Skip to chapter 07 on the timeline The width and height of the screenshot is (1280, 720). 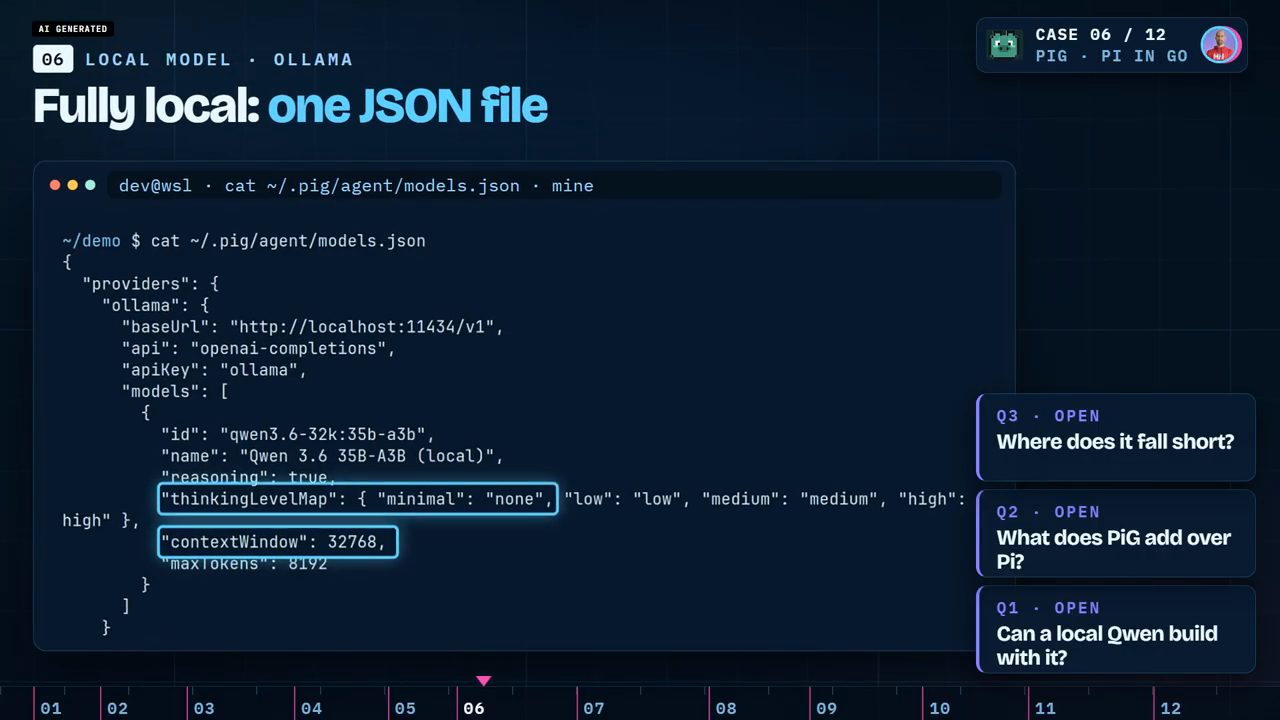point(593,708)
